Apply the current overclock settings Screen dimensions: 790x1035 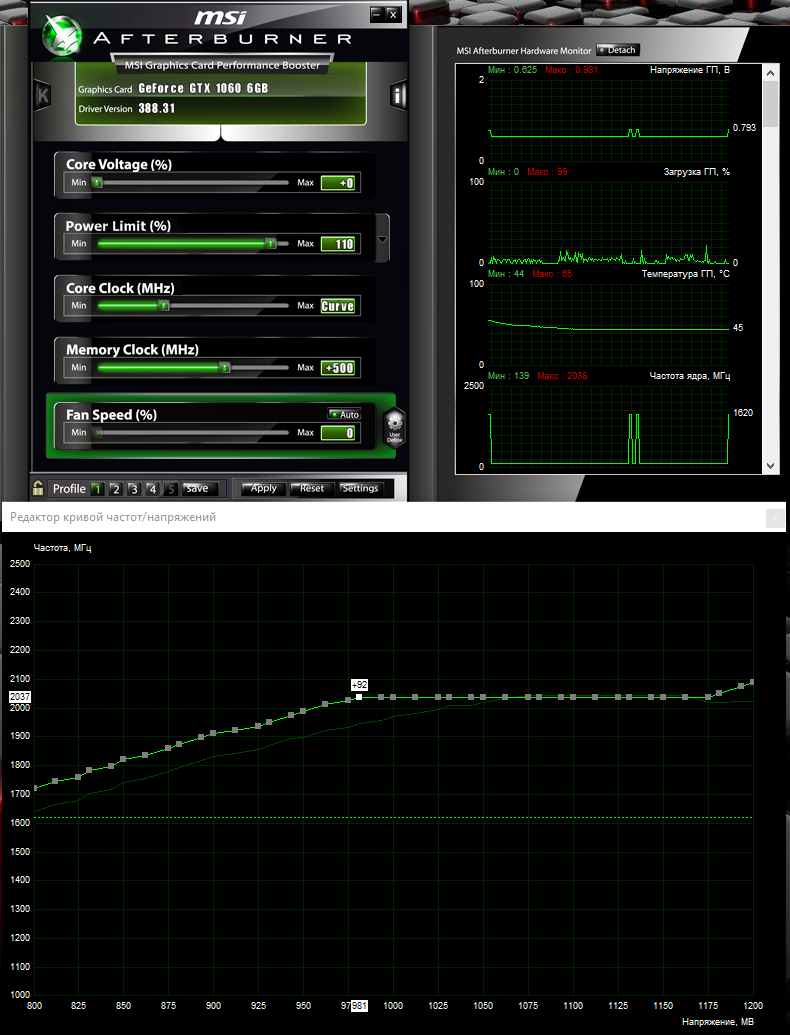pyautogui.click(x=263, y=488)
